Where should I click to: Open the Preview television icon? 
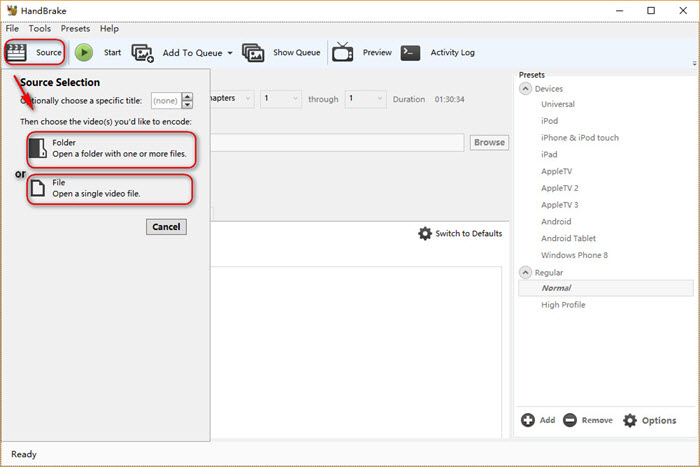[x=342, y=52]
